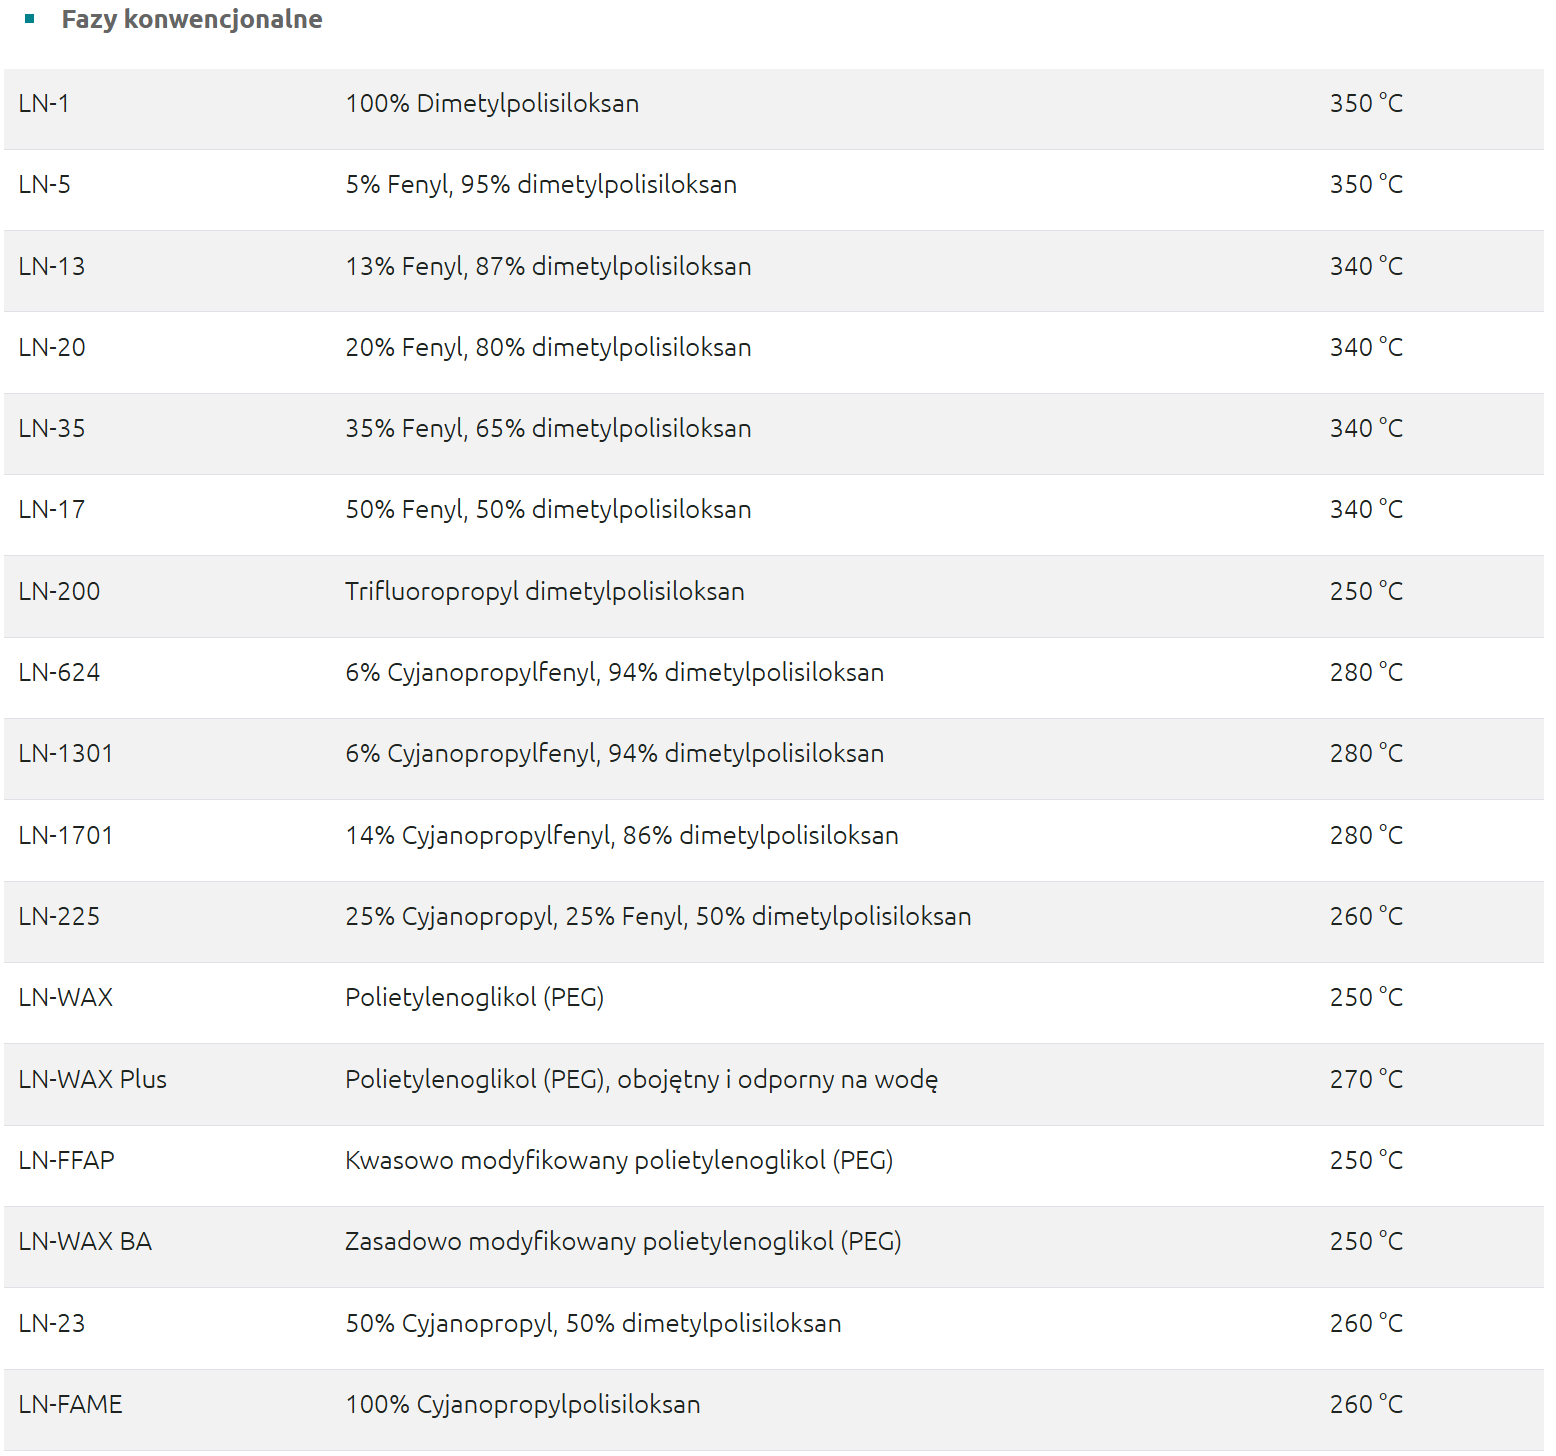Click the Fazy konwencjonalne heading
The width and height of the screenshot is (1556, 1456).
191,19
